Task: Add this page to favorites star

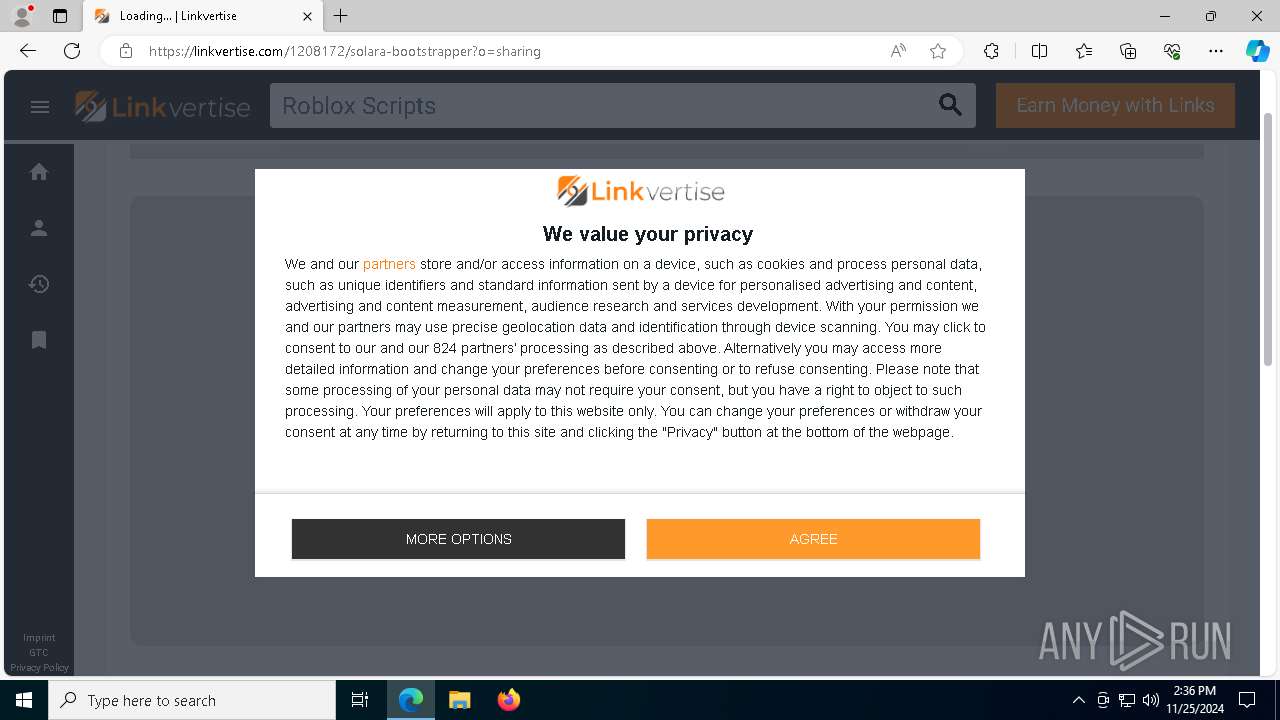Action: click(x=938, y=51)
